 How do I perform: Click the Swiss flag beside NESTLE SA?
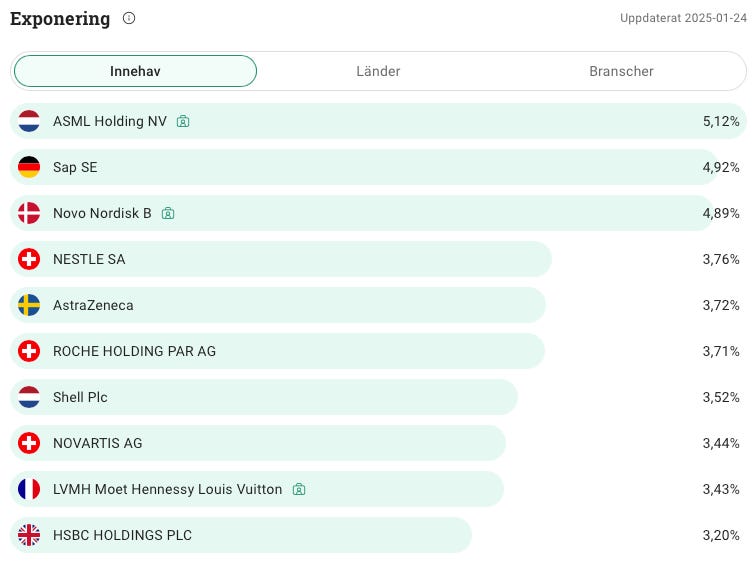click(29, 259)
